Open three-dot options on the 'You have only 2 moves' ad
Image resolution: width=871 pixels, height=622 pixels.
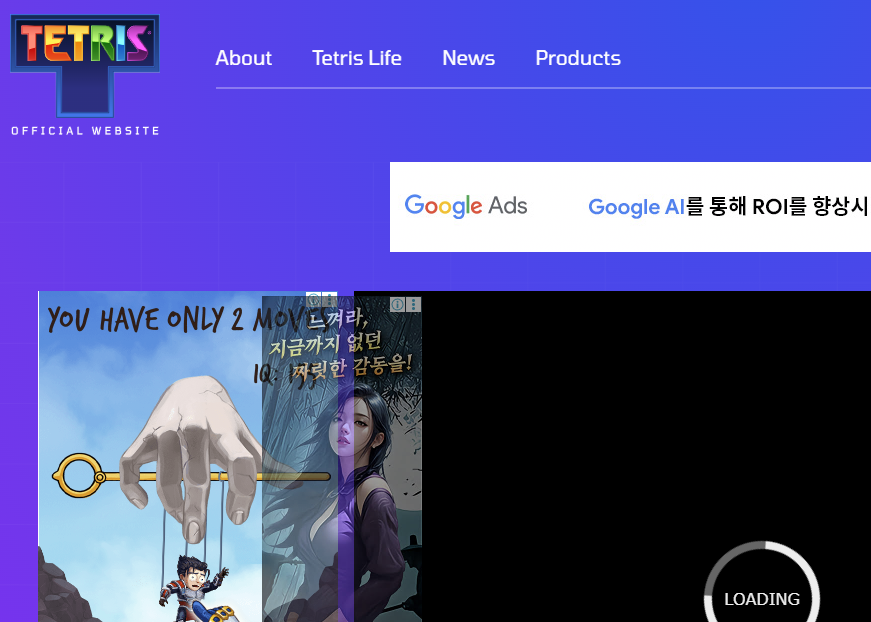pos(329,300)
